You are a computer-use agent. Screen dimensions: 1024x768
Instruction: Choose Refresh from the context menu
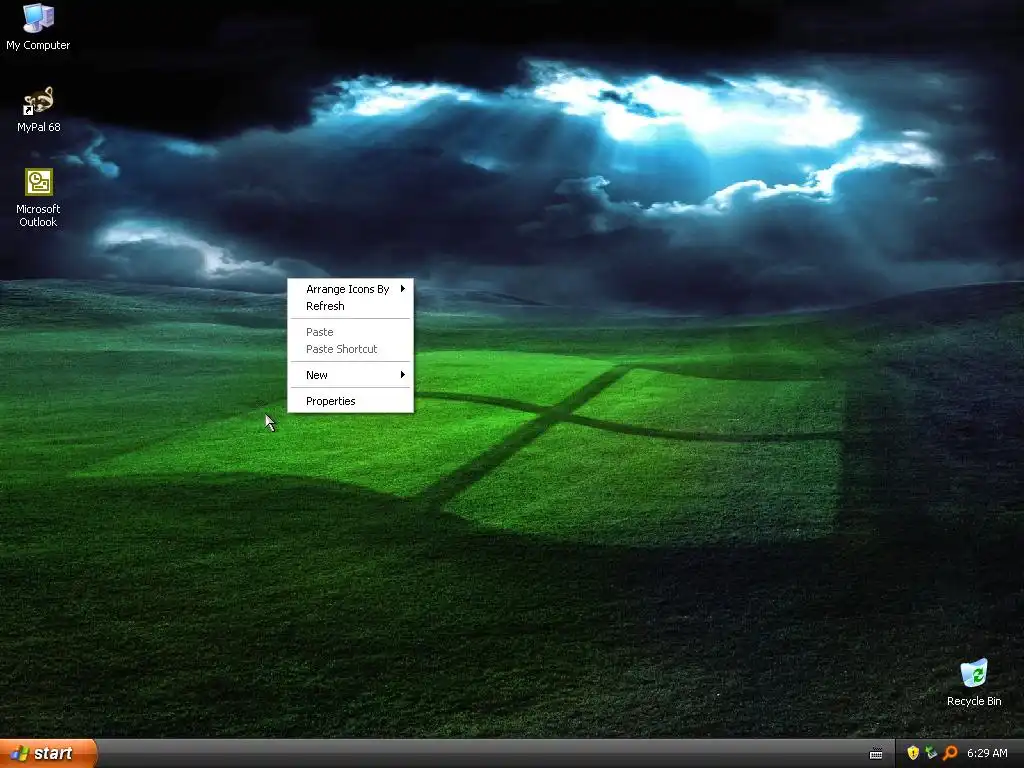(x=351, y=306)
